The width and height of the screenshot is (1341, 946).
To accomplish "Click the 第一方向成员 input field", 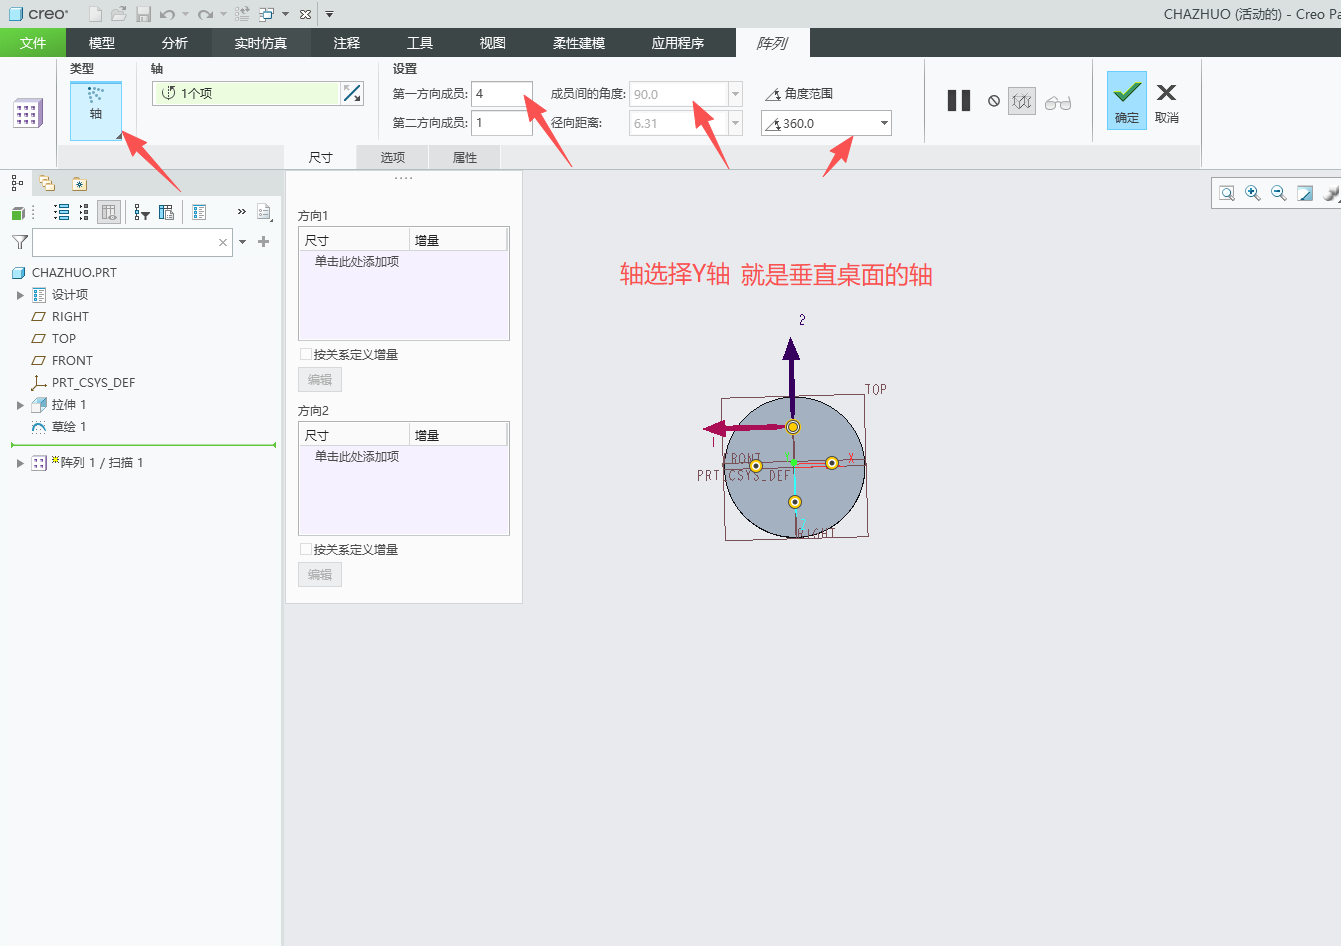I will 501,94.
